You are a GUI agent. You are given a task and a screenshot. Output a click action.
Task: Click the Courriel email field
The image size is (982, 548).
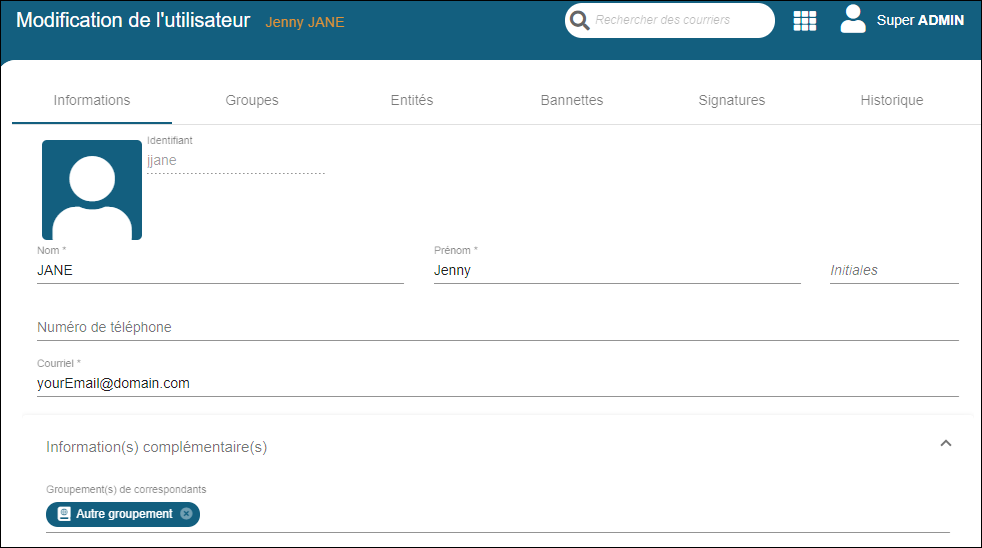(x=497, y=383)
